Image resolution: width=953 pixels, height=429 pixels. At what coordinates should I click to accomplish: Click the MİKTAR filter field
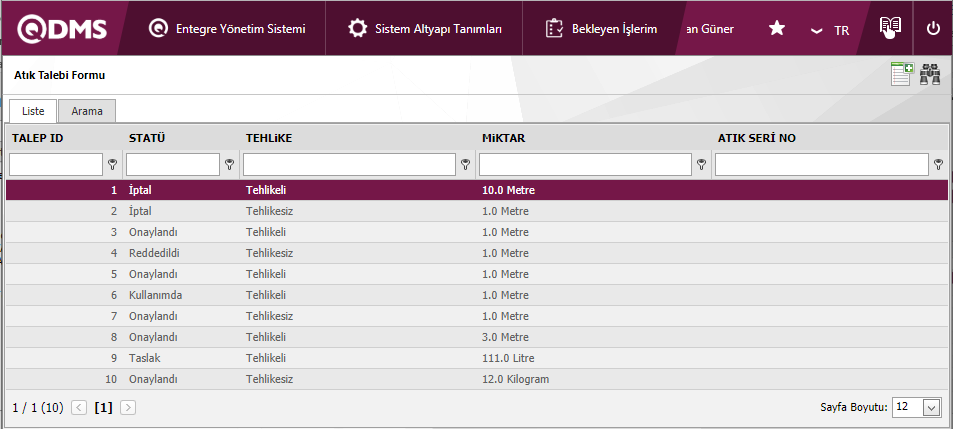pos(585,164)
